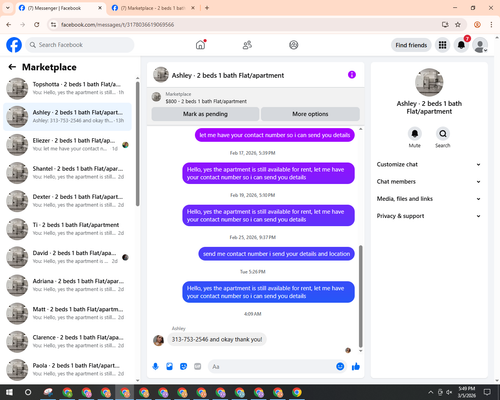Attach a file using the image icon
The height and width of the screenshot is (400, 500).
pyautogui.click(x=169, y=367)
